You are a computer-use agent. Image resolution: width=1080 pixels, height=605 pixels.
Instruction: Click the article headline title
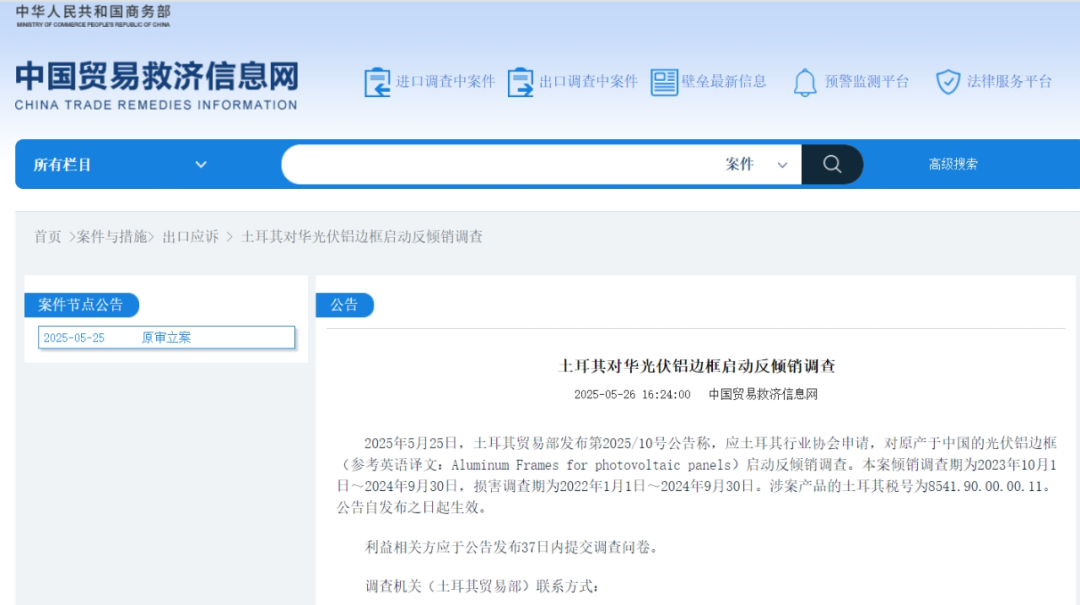pos(696,366)
